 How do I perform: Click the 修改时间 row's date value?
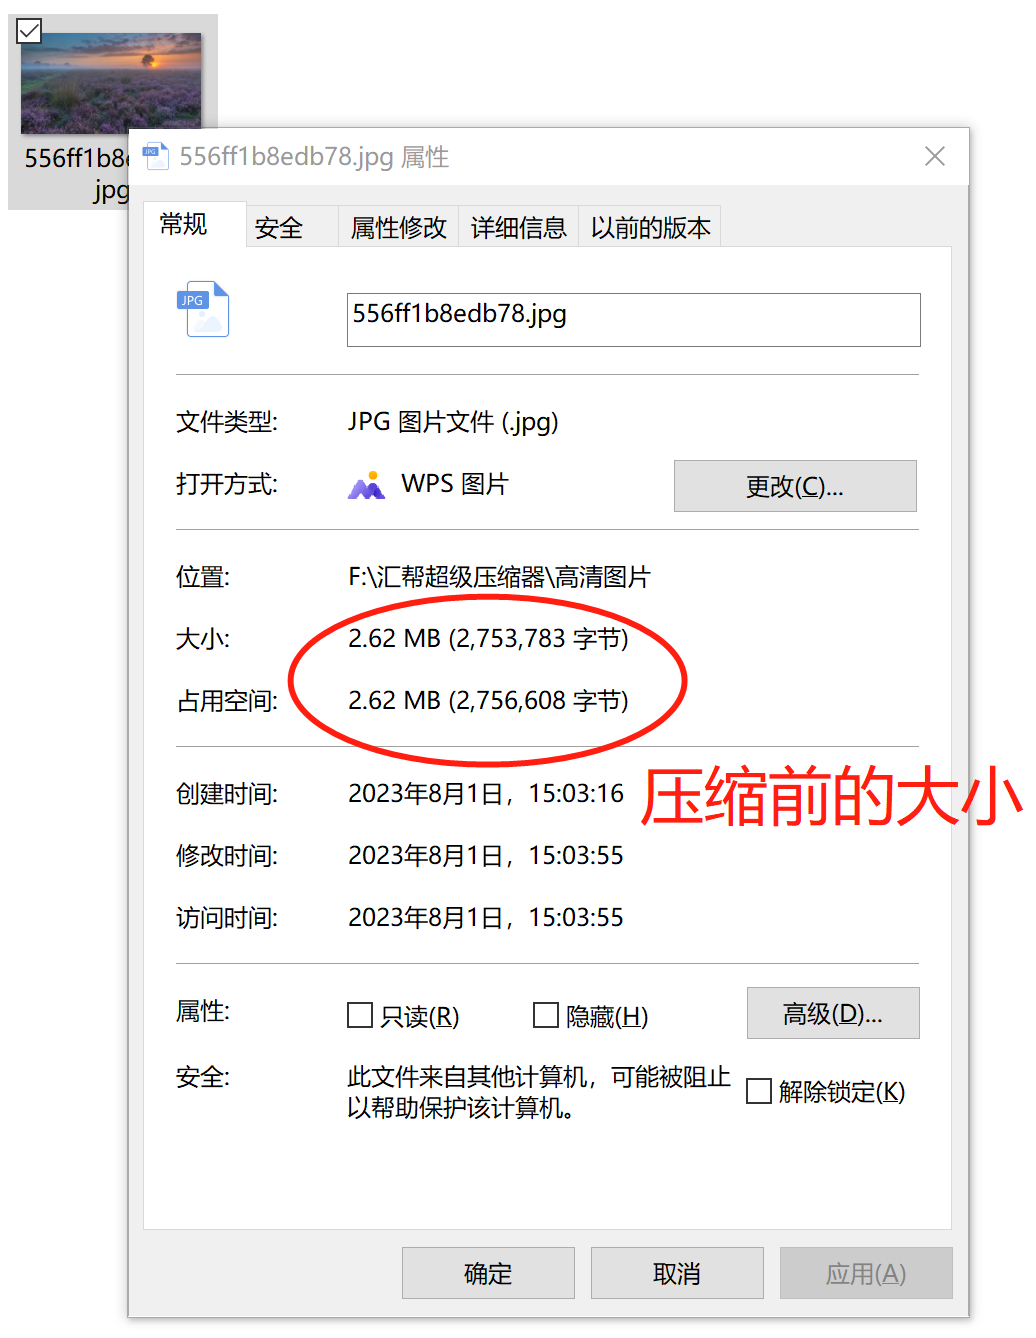(486, 856)
